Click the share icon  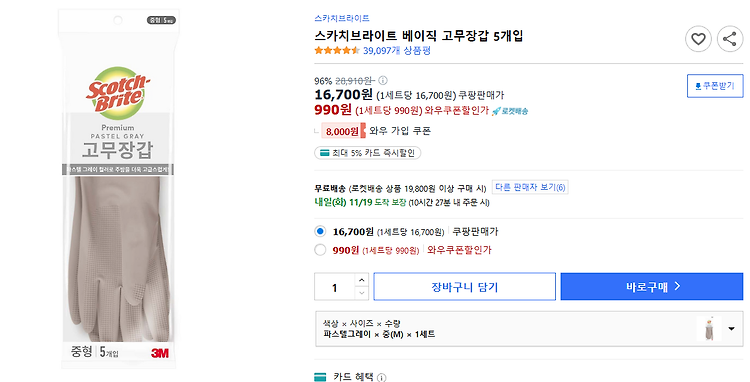tap(730, 39)
